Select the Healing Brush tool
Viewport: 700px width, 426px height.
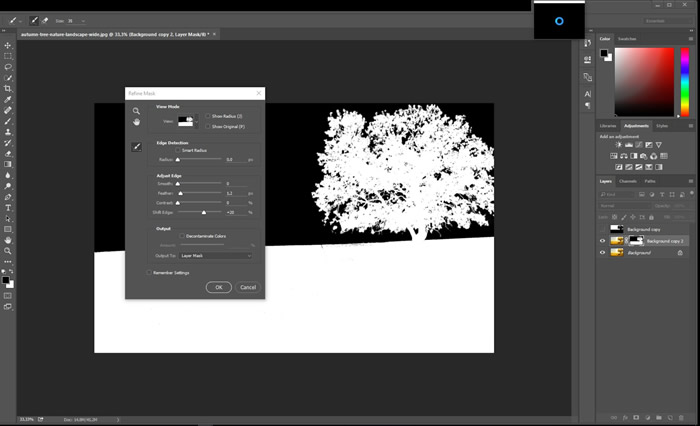coord(8,110)
